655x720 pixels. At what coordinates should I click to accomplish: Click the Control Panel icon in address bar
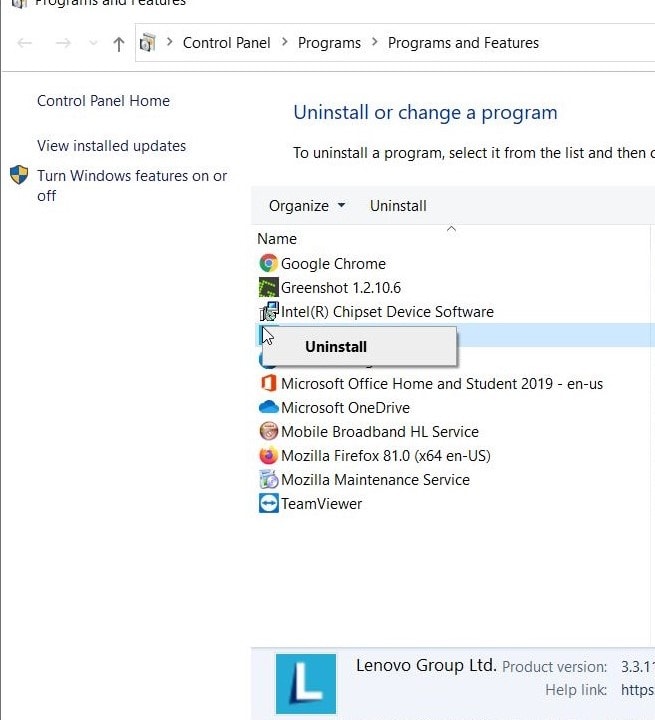pyautogui.click(x=147, y=43)
